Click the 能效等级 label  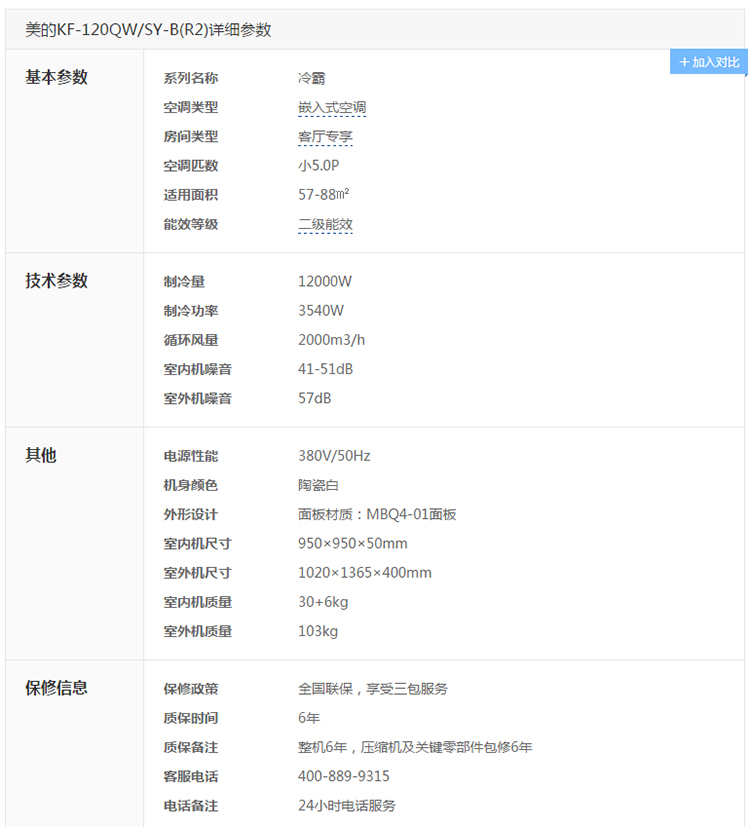(x=190, y=225)
